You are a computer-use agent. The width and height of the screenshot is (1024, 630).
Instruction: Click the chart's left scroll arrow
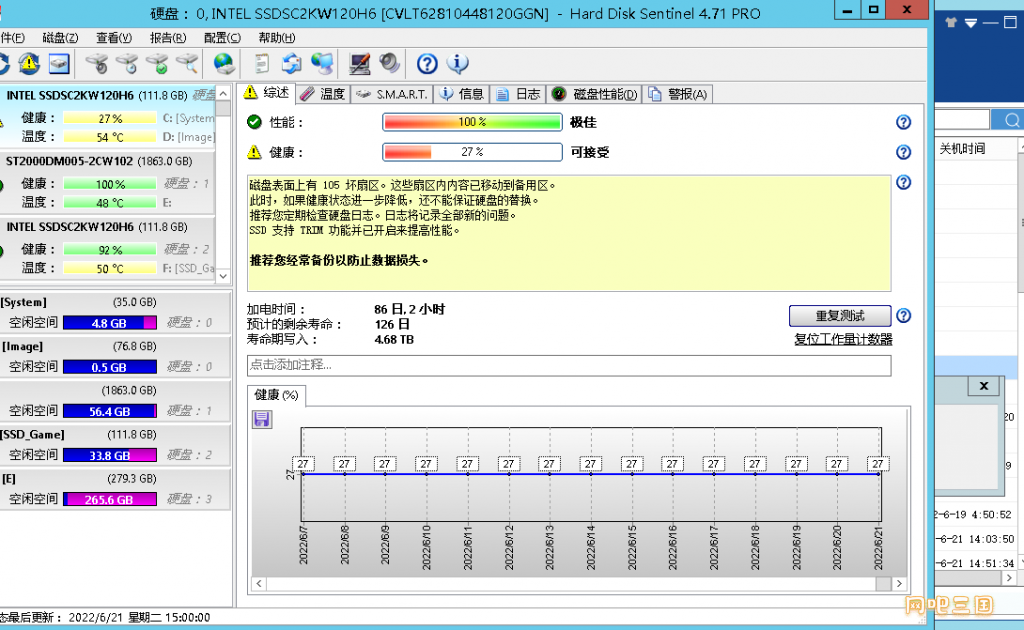pyautogui.click(x=259, y=584)
